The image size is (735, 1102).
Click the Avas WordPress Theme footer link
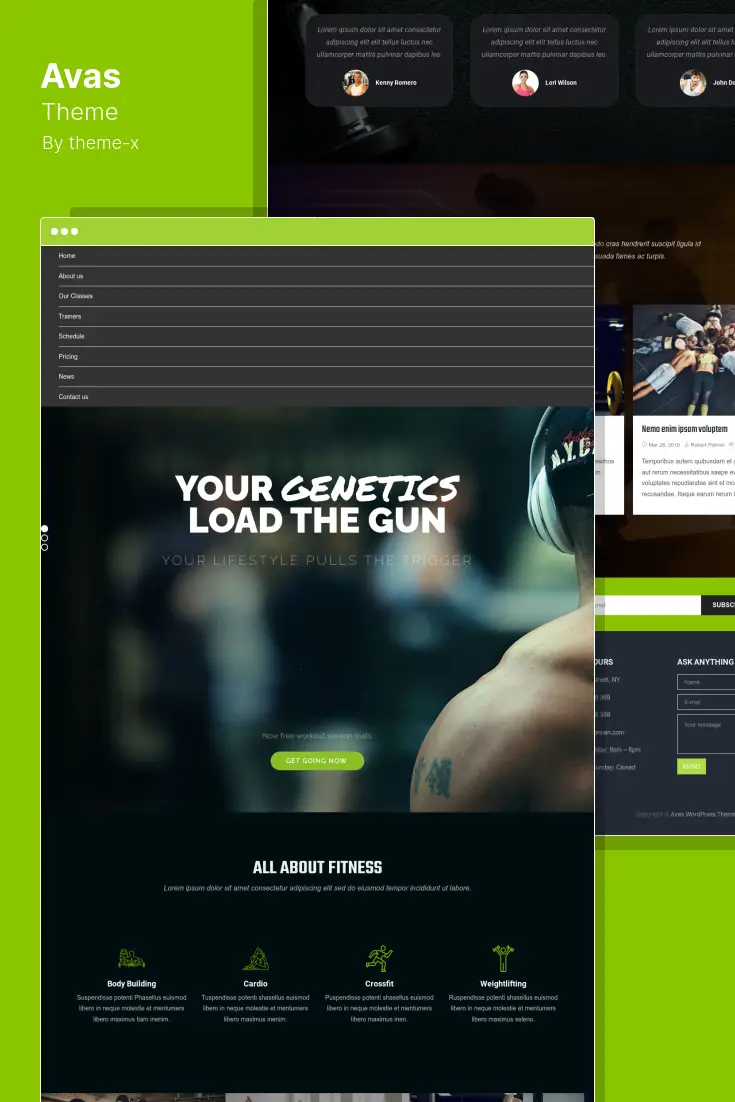coord(703,815)
